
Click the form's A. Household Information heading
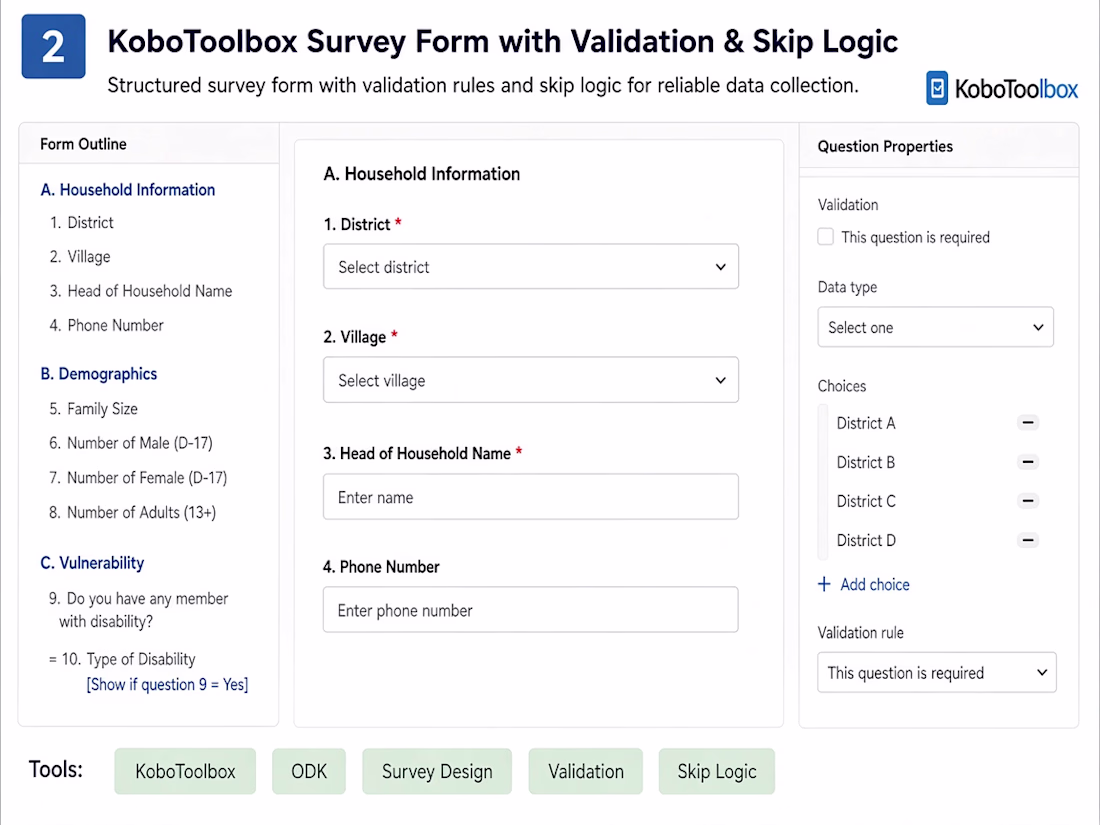pos(422,174)
